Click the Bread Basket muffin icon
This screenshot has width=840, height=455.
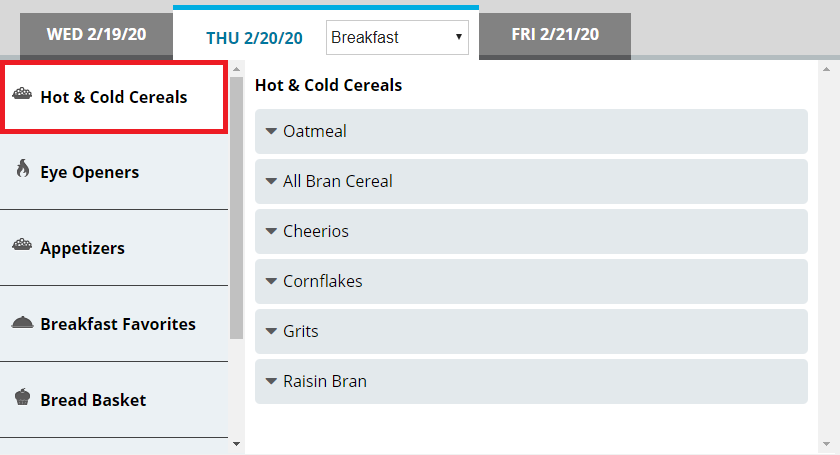pos(22,398)
